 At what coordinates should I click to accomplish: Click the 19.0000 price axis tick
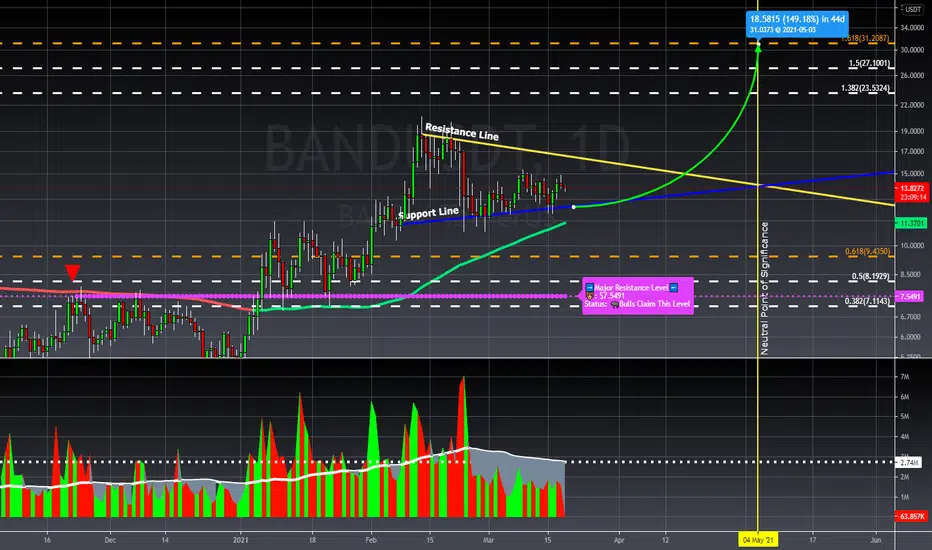912,131
